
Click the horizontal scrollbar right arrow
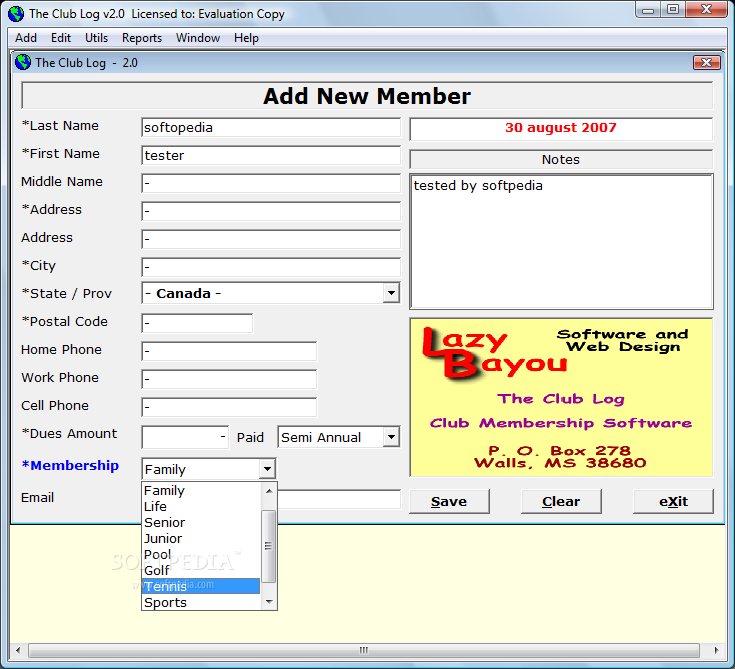(x=716, y=650)
